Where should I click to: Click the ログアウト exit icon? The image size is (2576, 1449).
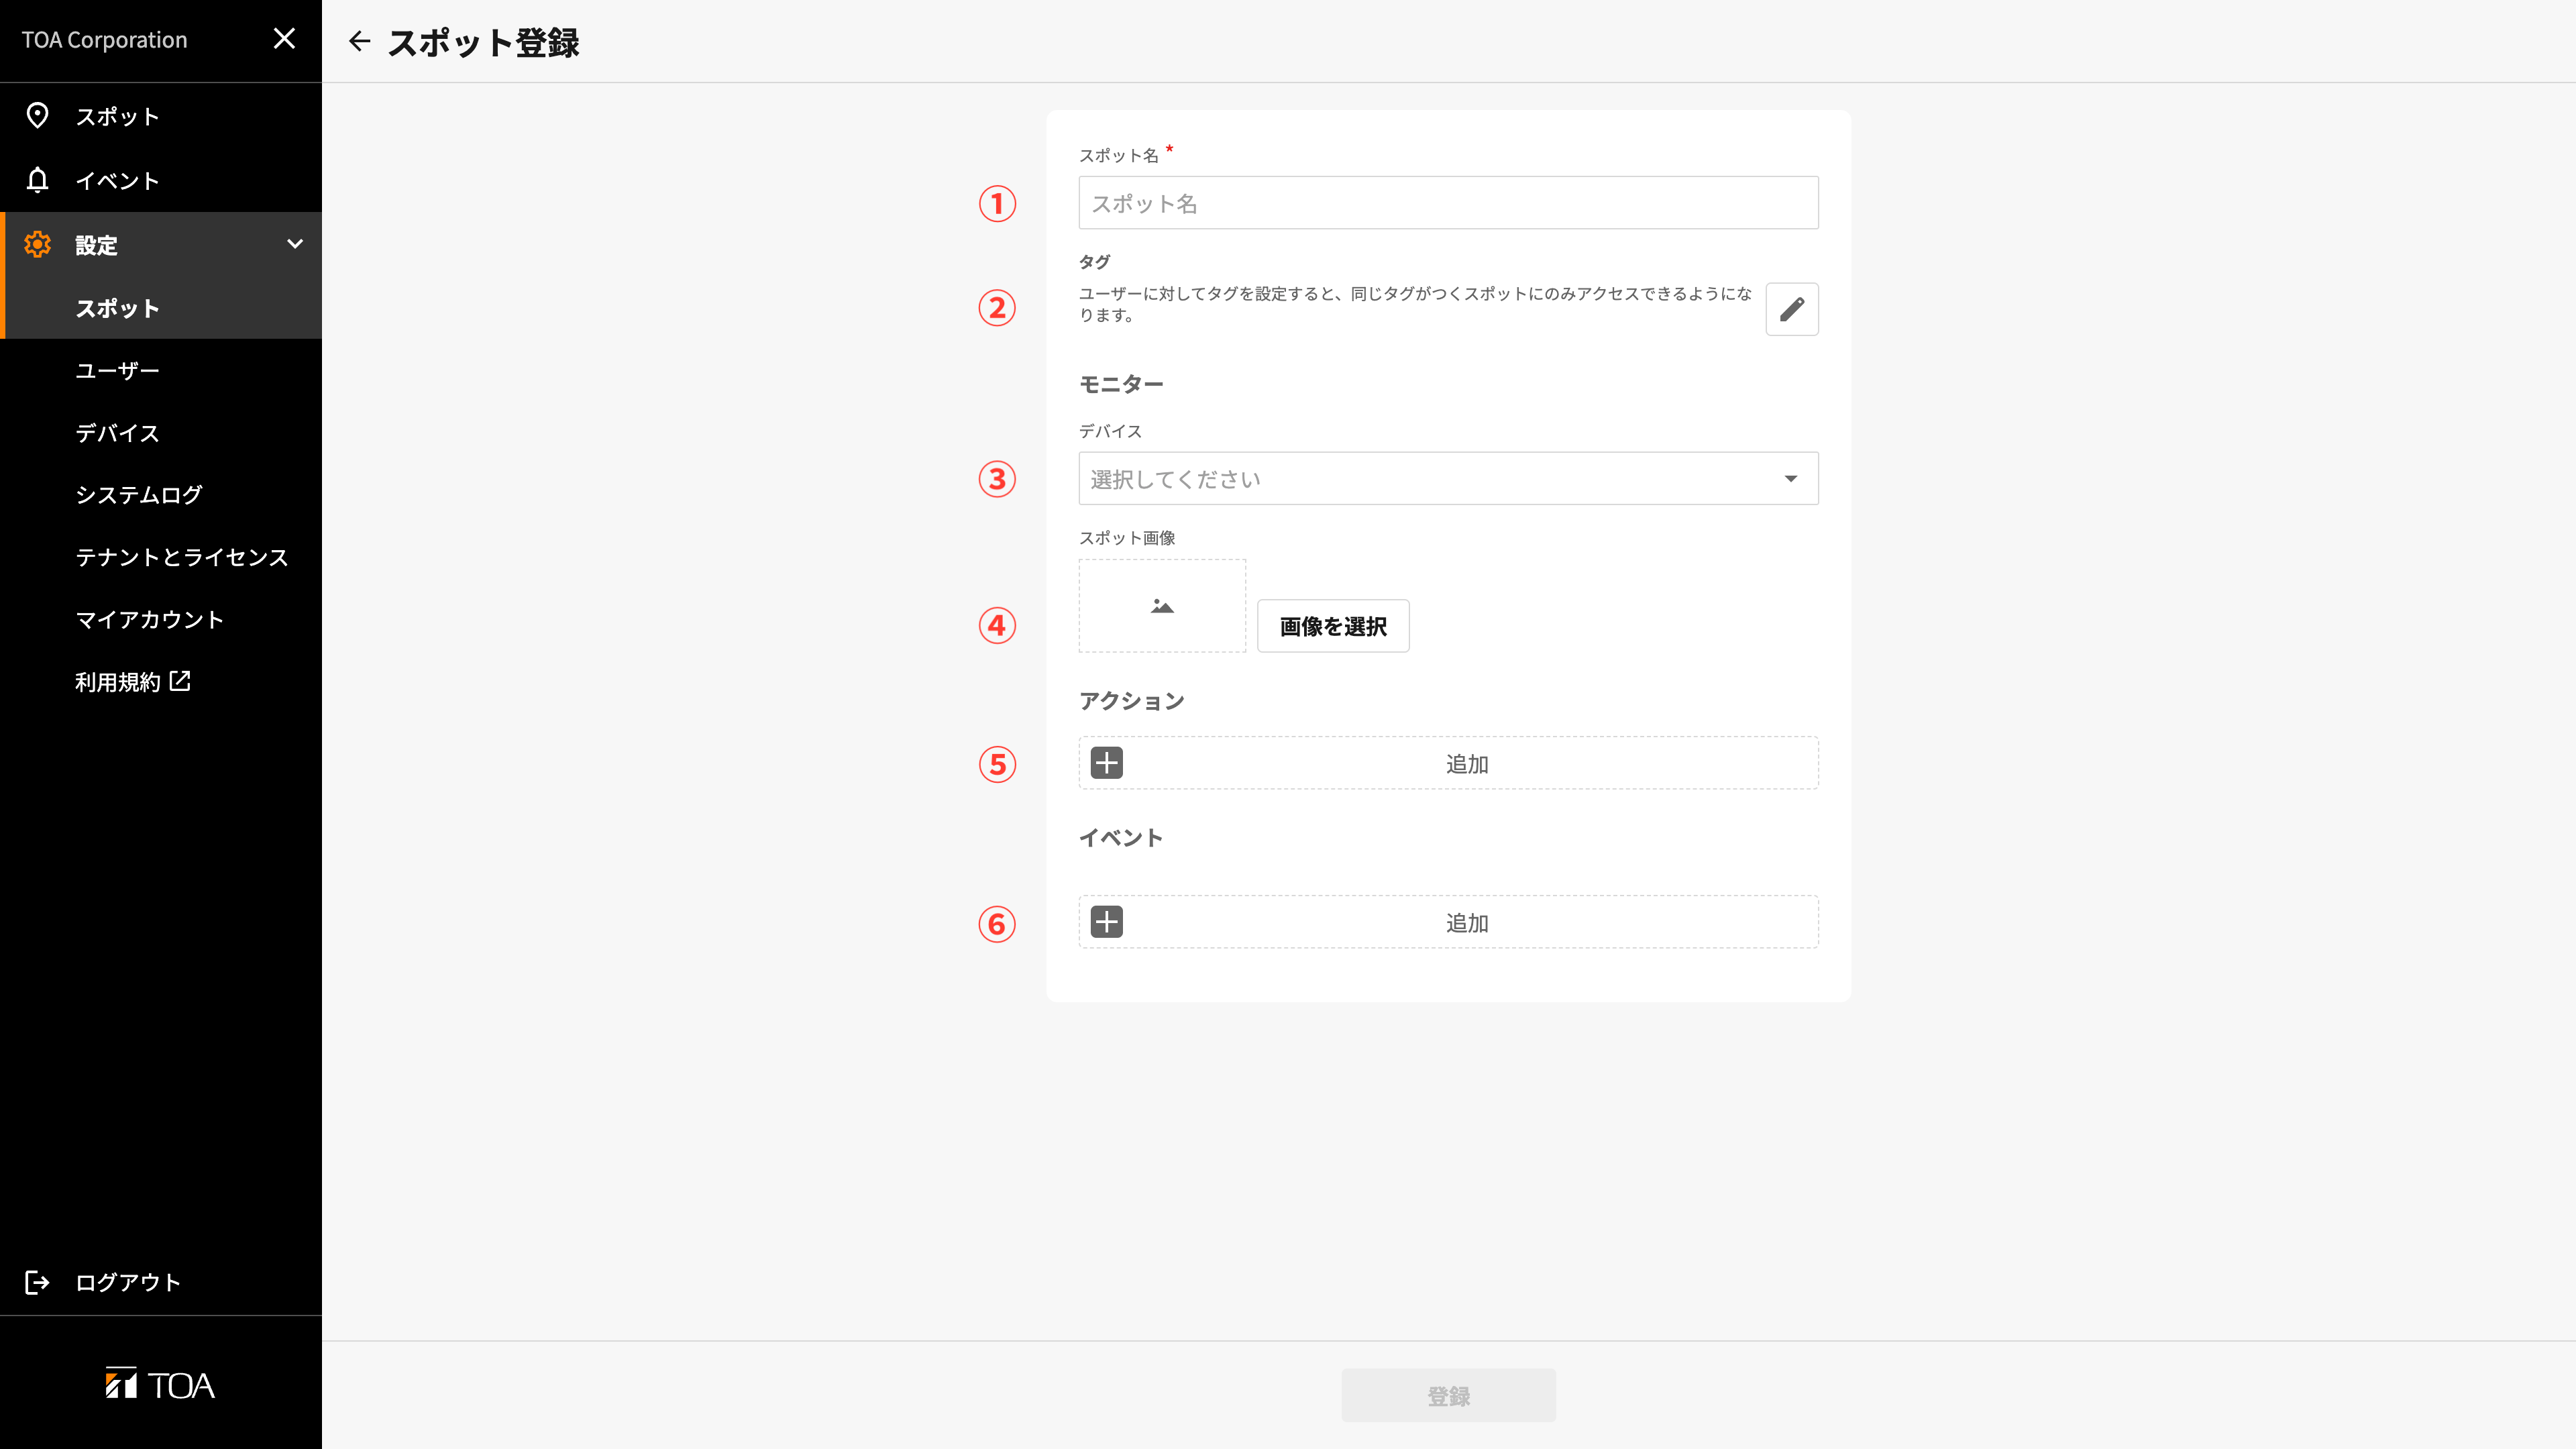[x=37, y=1282]
